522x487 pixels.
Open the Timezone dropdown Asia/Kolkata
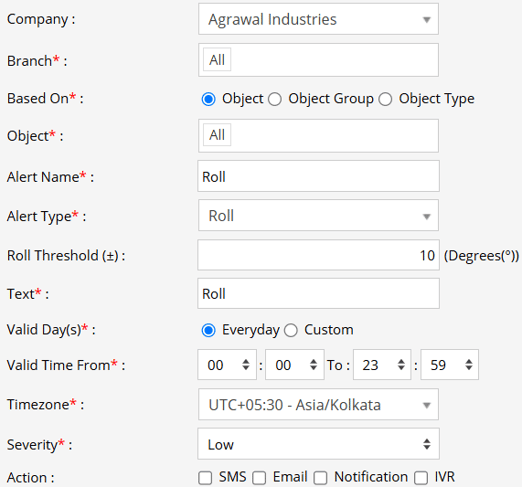318,404
